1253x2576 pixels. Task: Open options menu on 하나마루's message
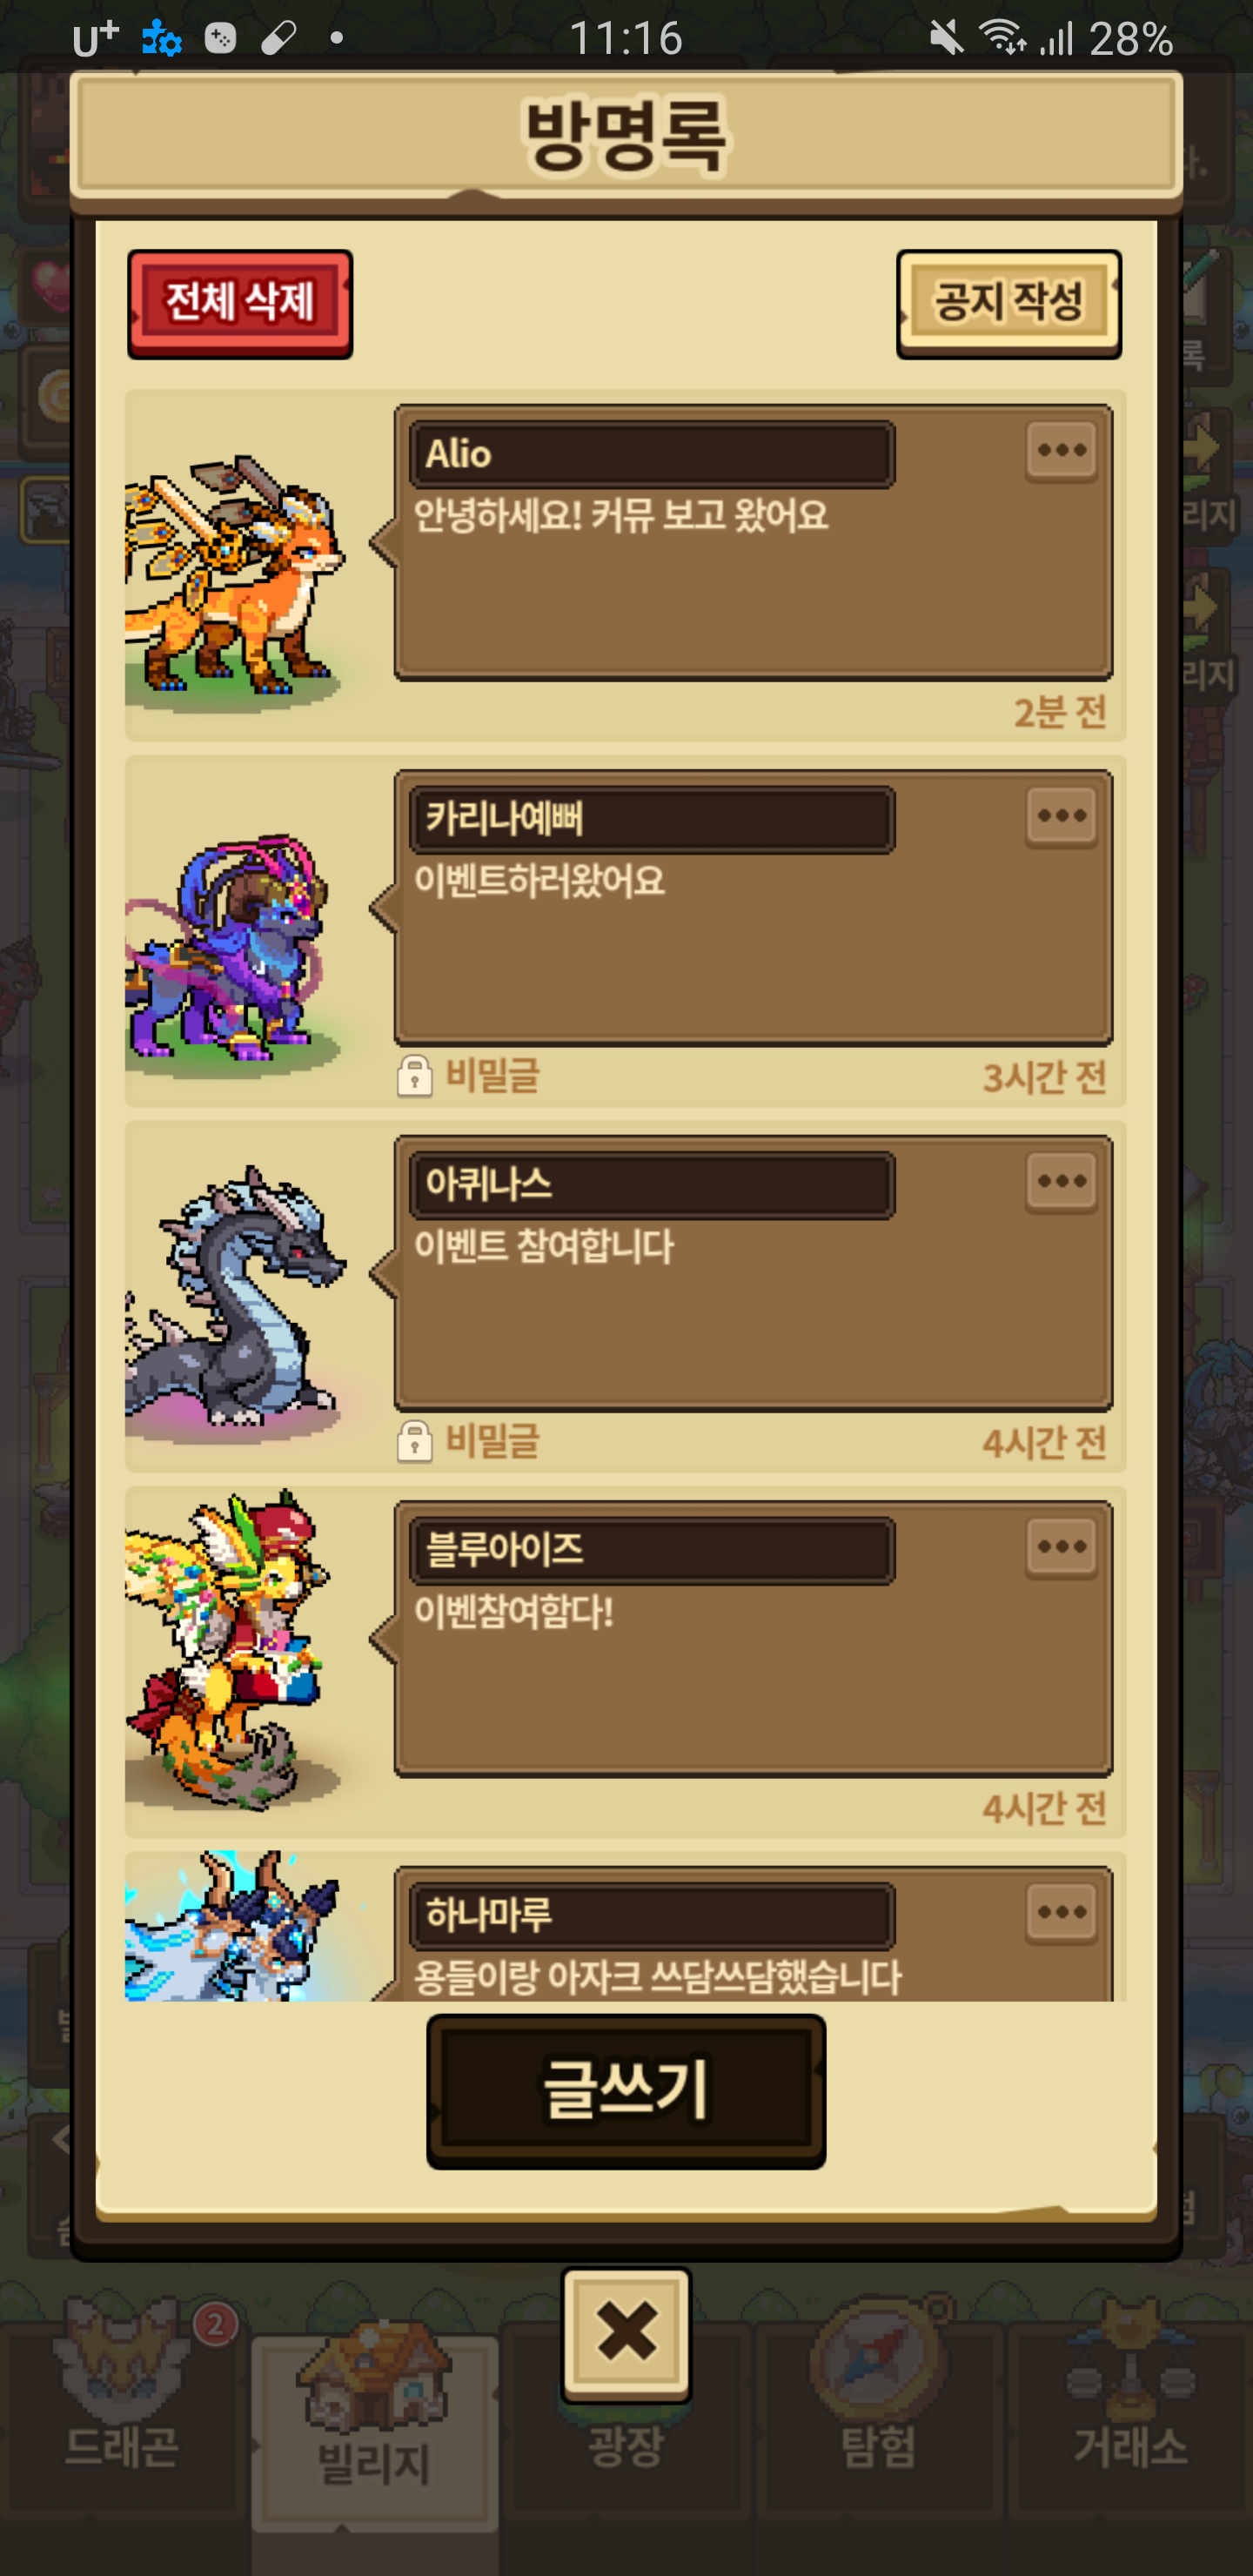(1061, 1912)
